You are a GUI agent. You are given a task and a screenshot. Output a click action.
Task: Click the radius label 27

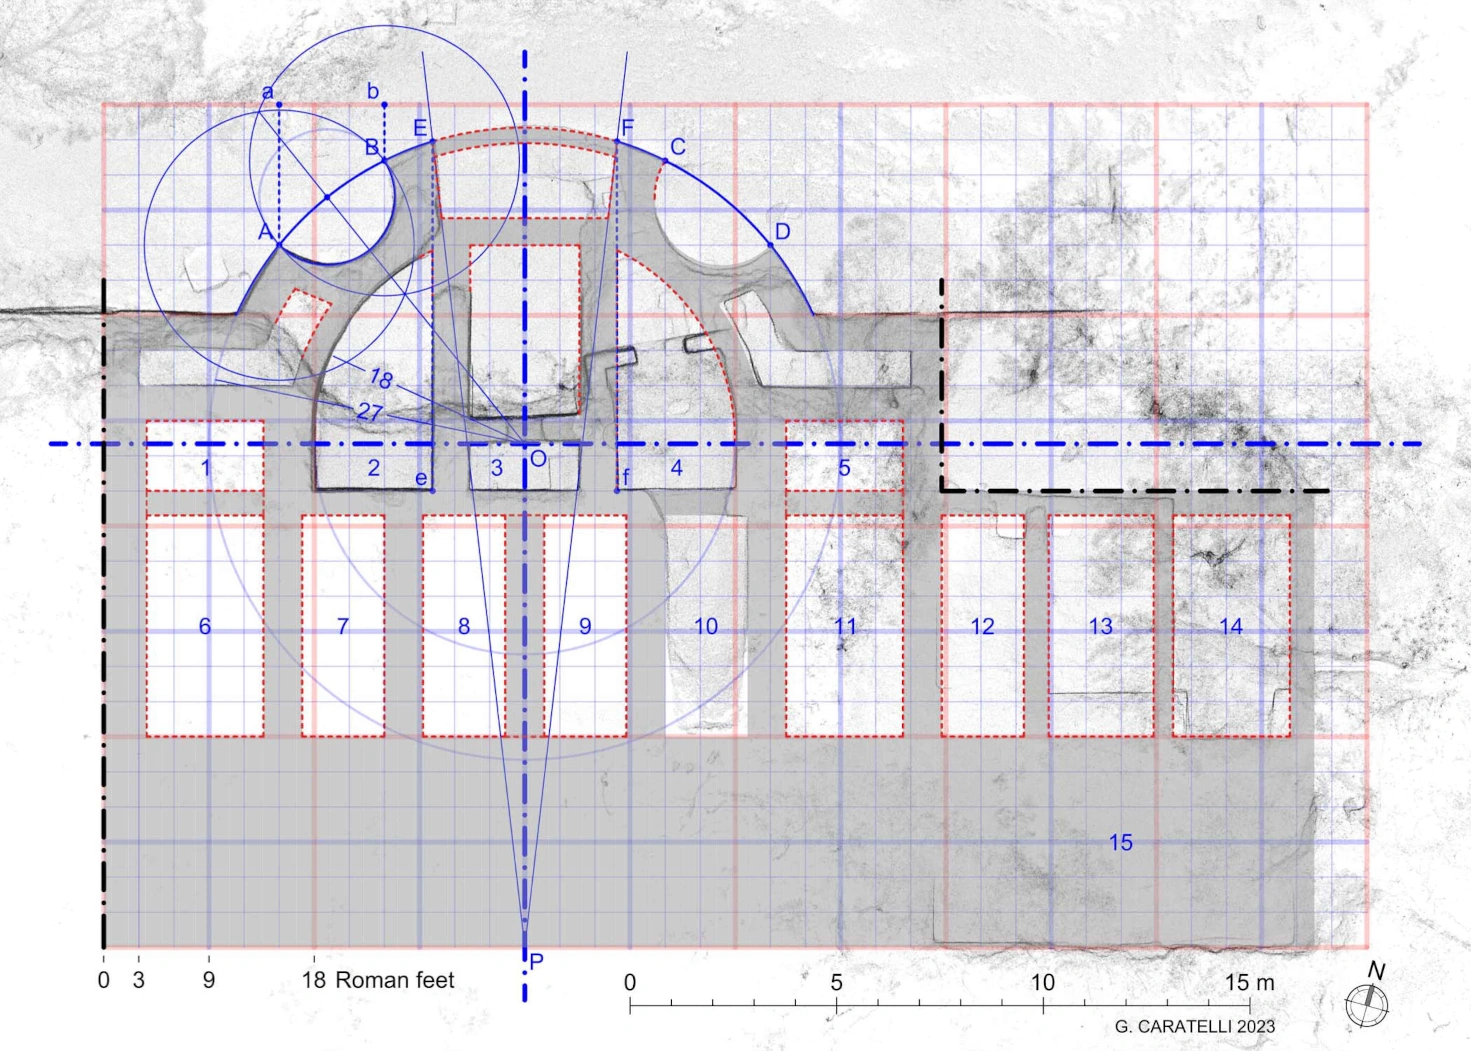click(369, 412)
